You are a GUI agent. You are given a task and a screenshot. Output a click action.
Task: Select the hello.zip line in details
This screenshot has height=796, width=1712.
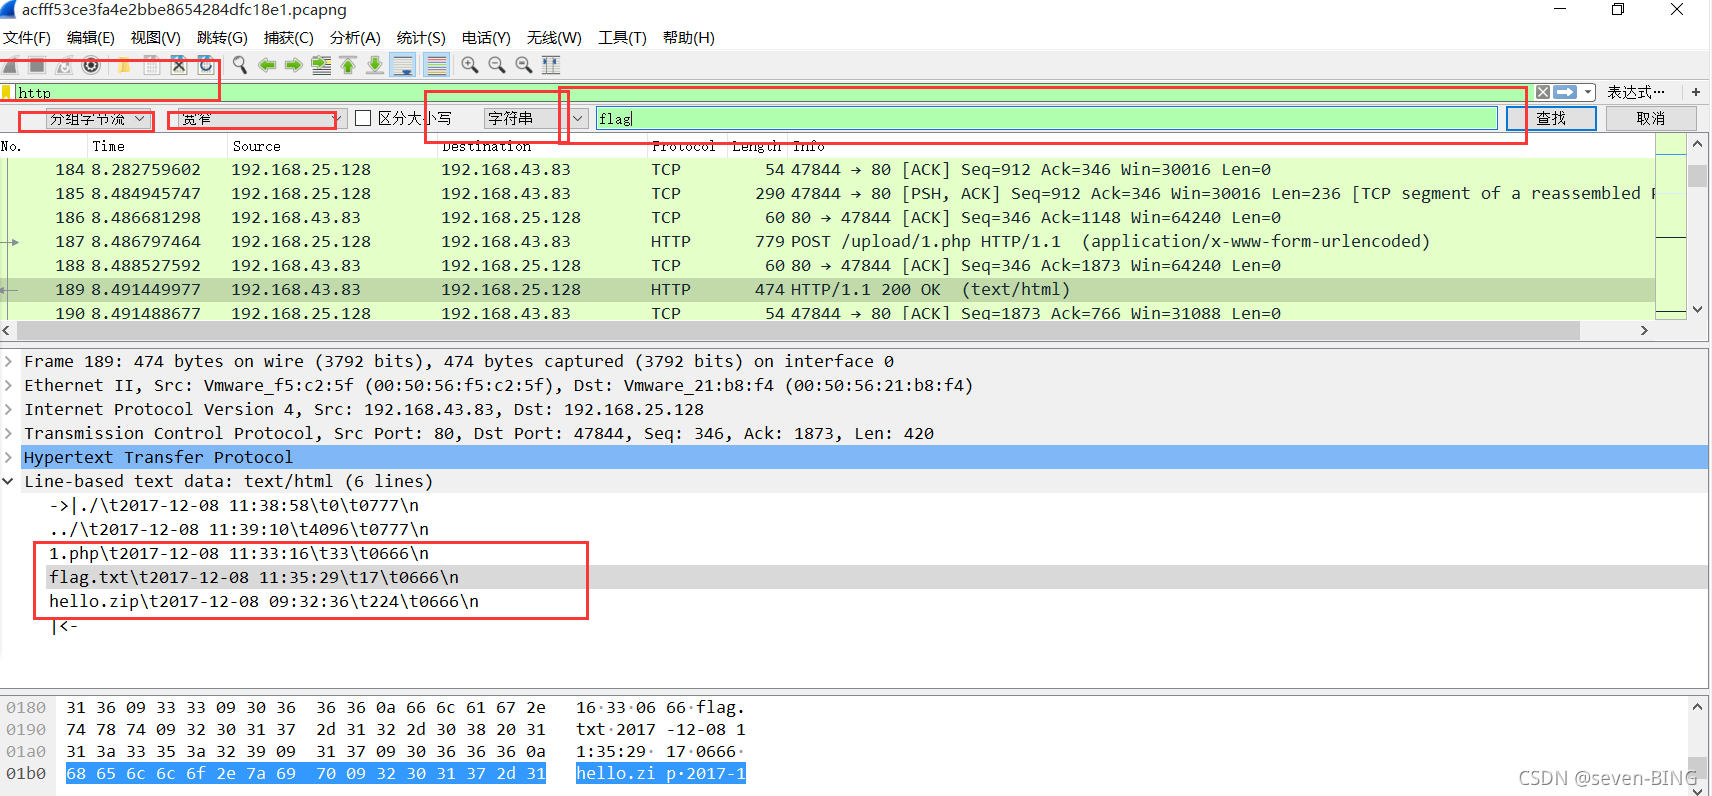pyautogui.click(x=264, y=602)
